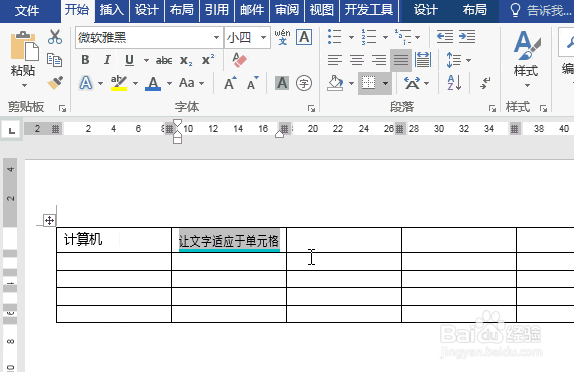Viewport: 574px width, 372px height.
Task: Click the distributed alignment icon
Action: 423,60
